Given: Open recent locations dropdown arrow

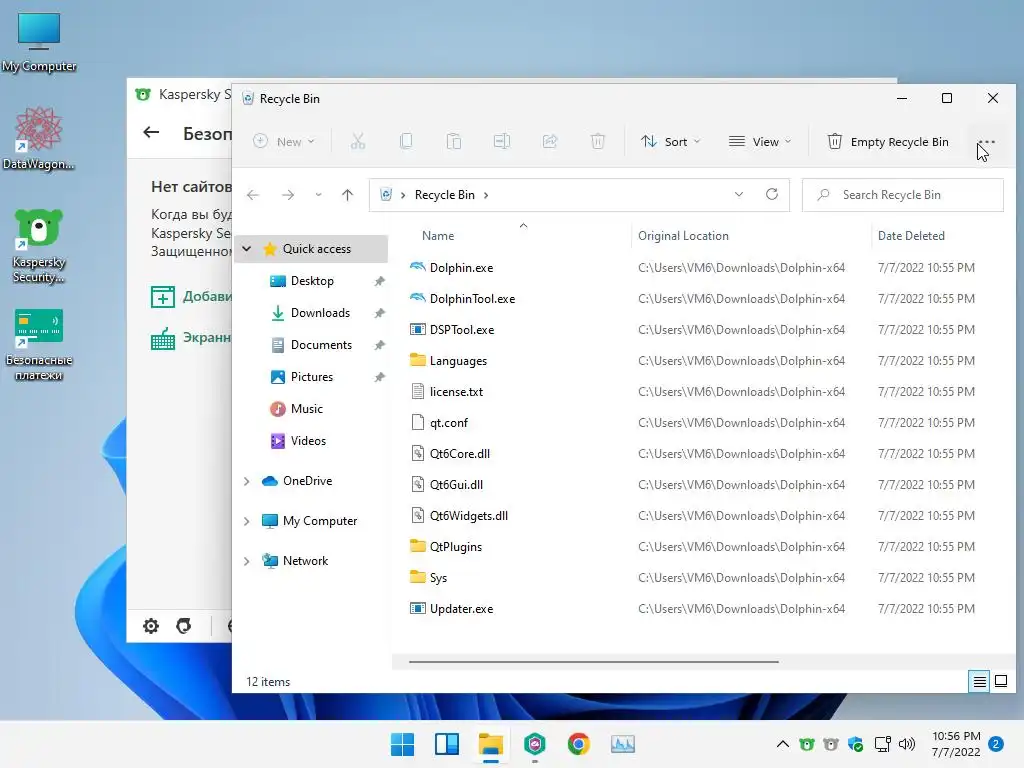Looking at the screenshot, I should click(x=318, y=195).
